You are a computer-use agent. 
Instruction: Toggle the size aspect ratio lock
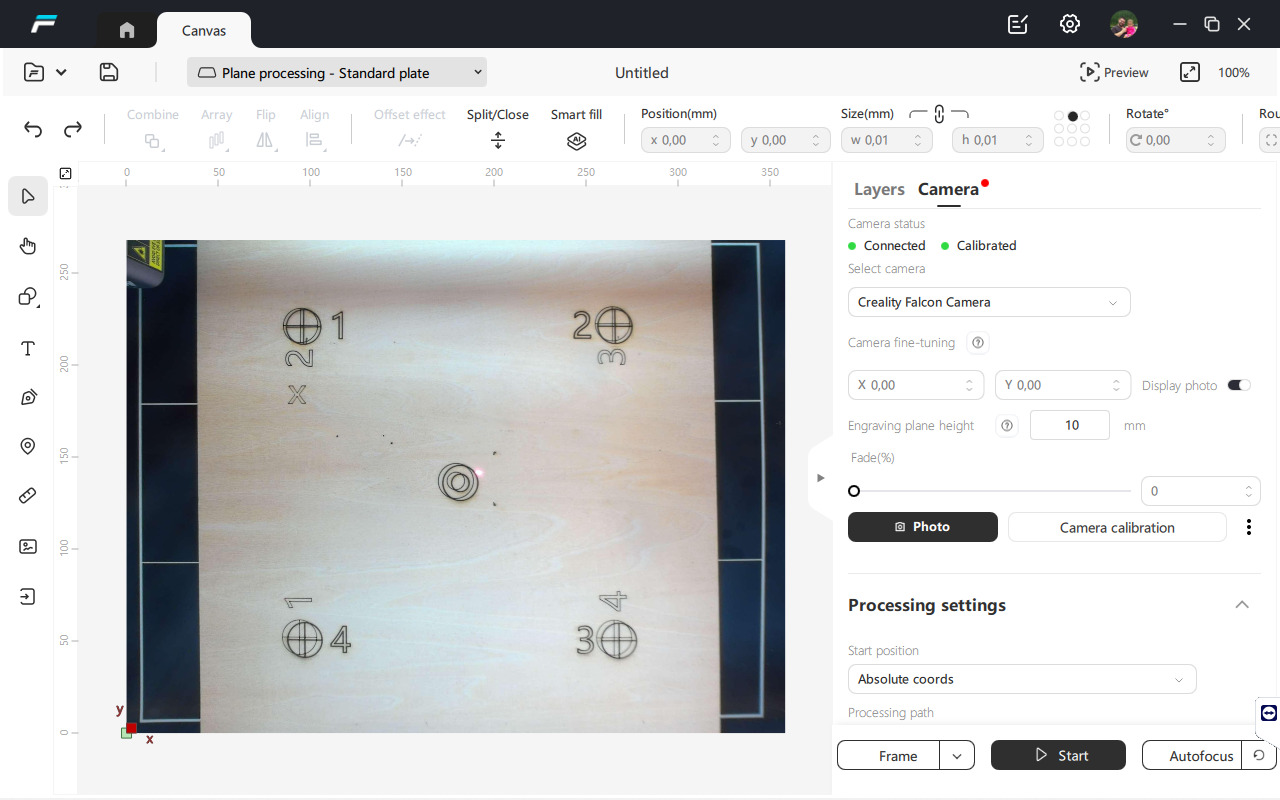click(x=939, y=114)
